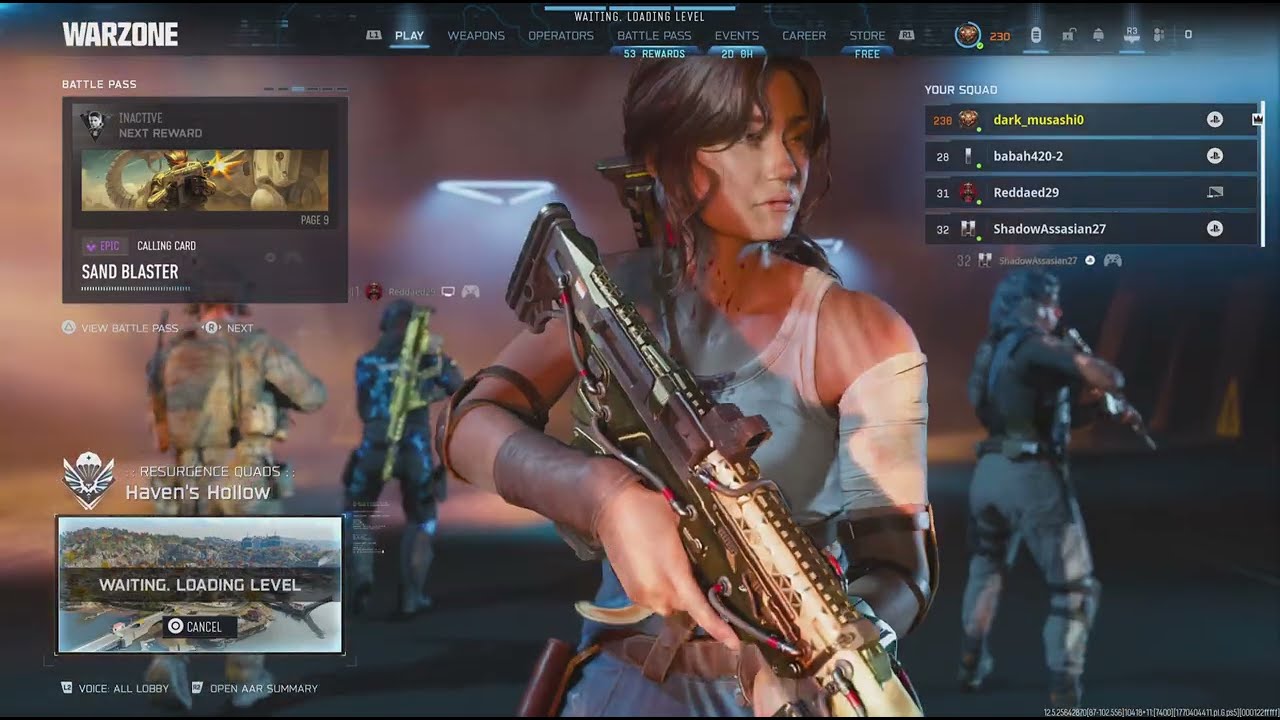Click the L2 voice button icon
The image size is (1280, 720).
[x=67, y=688]
